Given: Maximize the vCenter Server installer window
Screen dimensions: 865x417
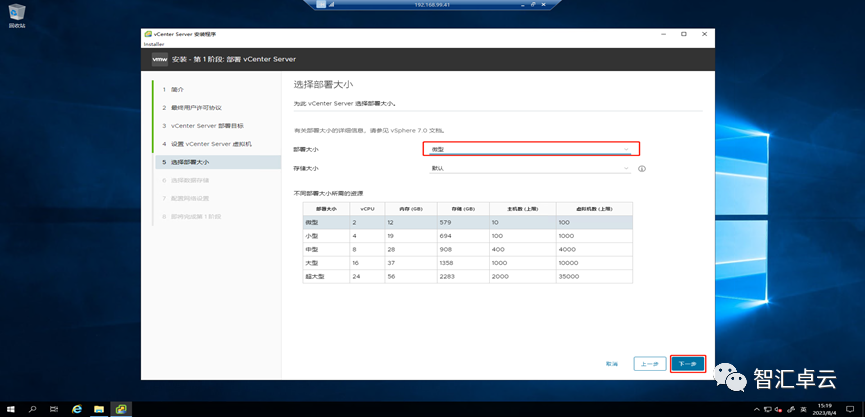Looking at the screenshot, I should [684, 34].
